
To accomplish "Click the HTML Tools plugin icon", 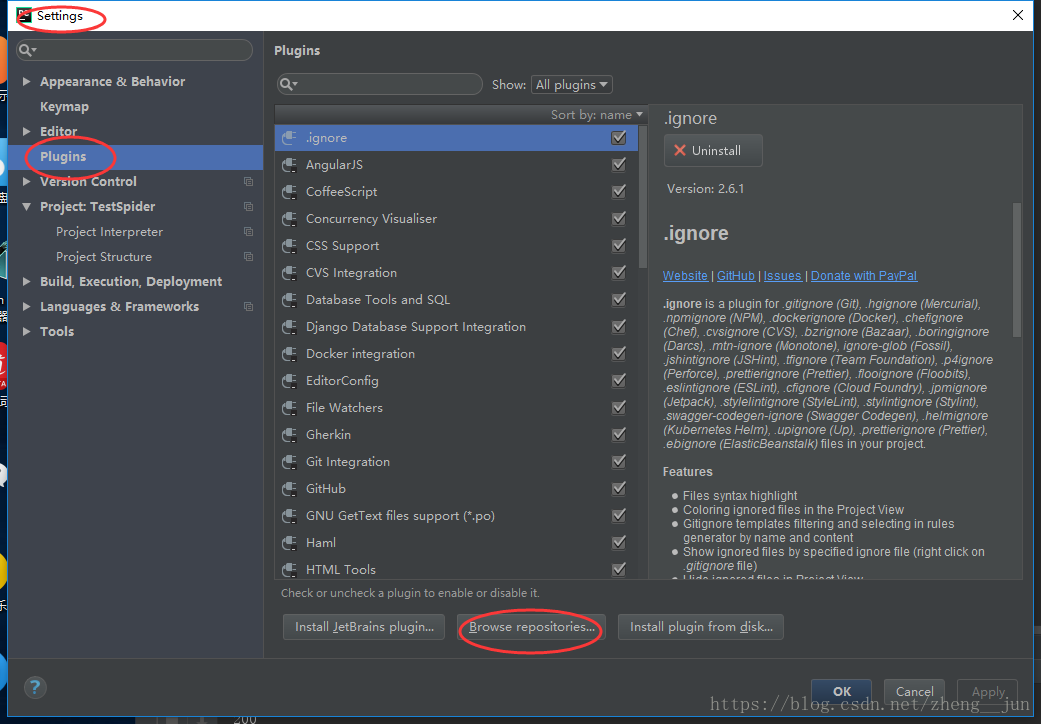I will click(x=289, y=569).
